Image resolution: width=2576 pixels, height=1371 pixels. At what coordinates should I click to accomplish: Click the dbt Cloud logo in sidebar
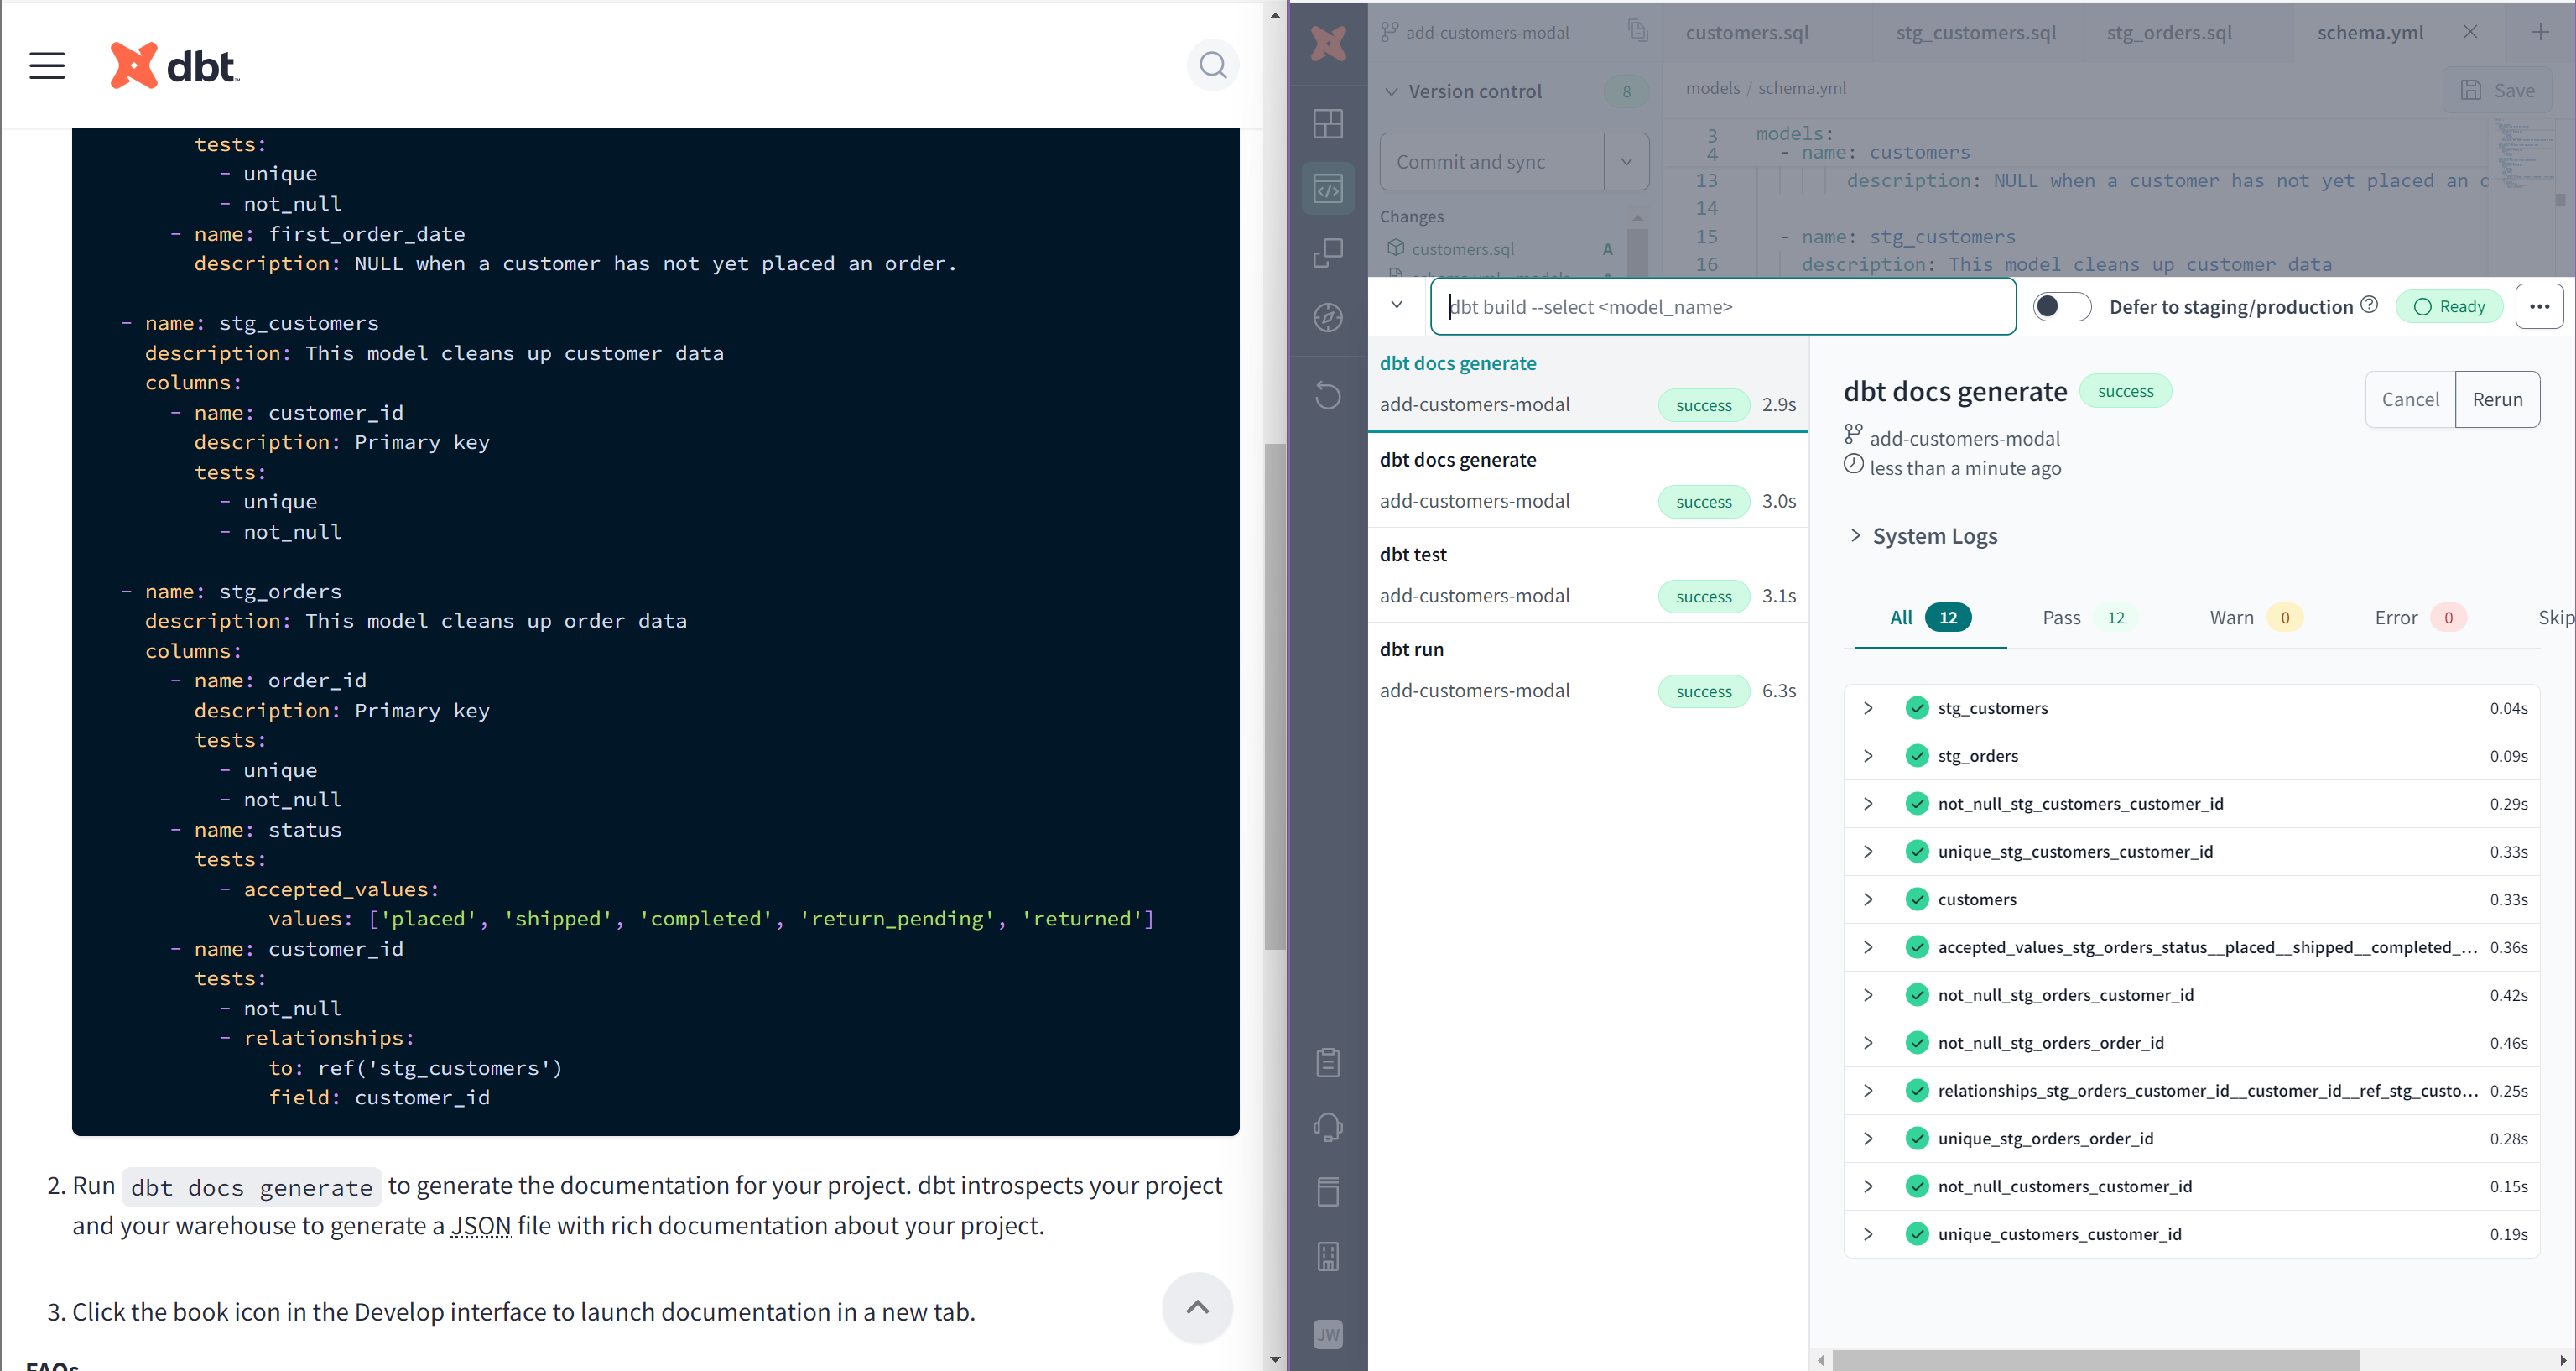tap(1328, 43)
